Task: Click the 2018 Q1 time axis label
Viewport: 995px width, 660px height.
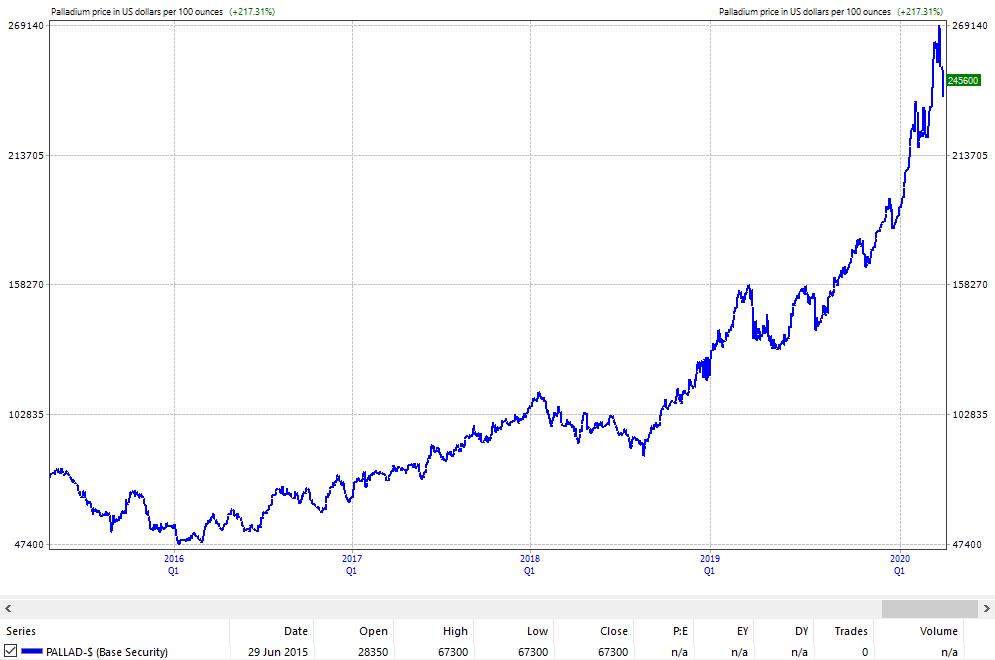Action: coord(530,564)
